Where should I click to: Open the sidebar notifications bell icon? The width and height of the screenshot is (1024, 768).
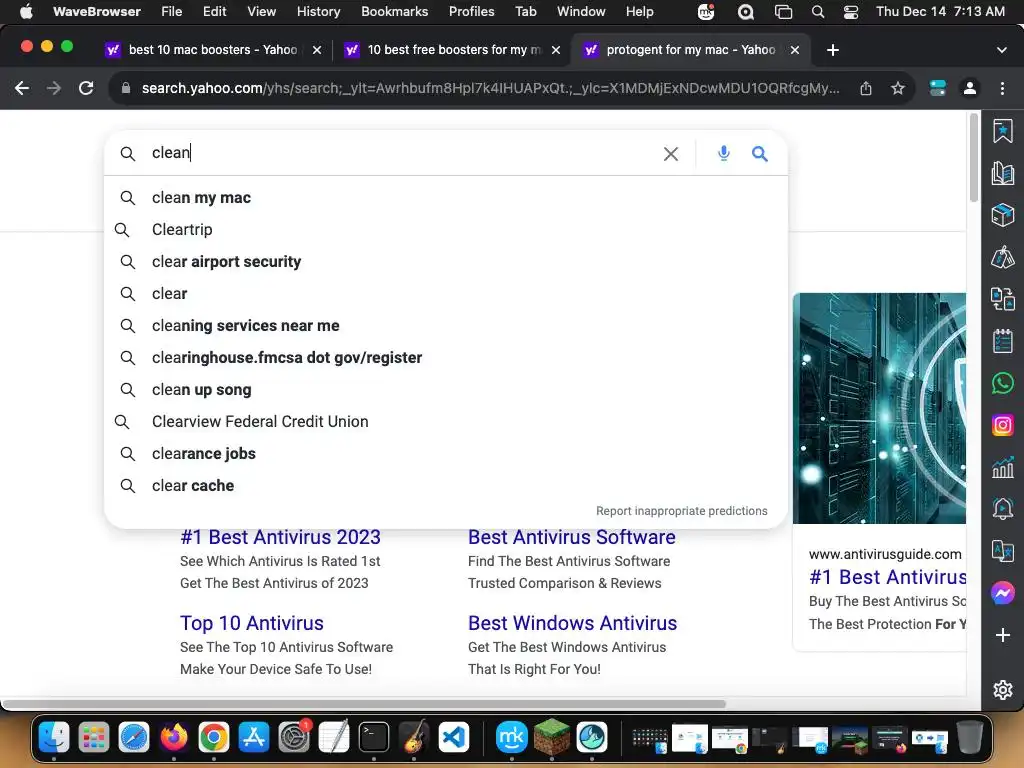click(x=1002, y=509)
